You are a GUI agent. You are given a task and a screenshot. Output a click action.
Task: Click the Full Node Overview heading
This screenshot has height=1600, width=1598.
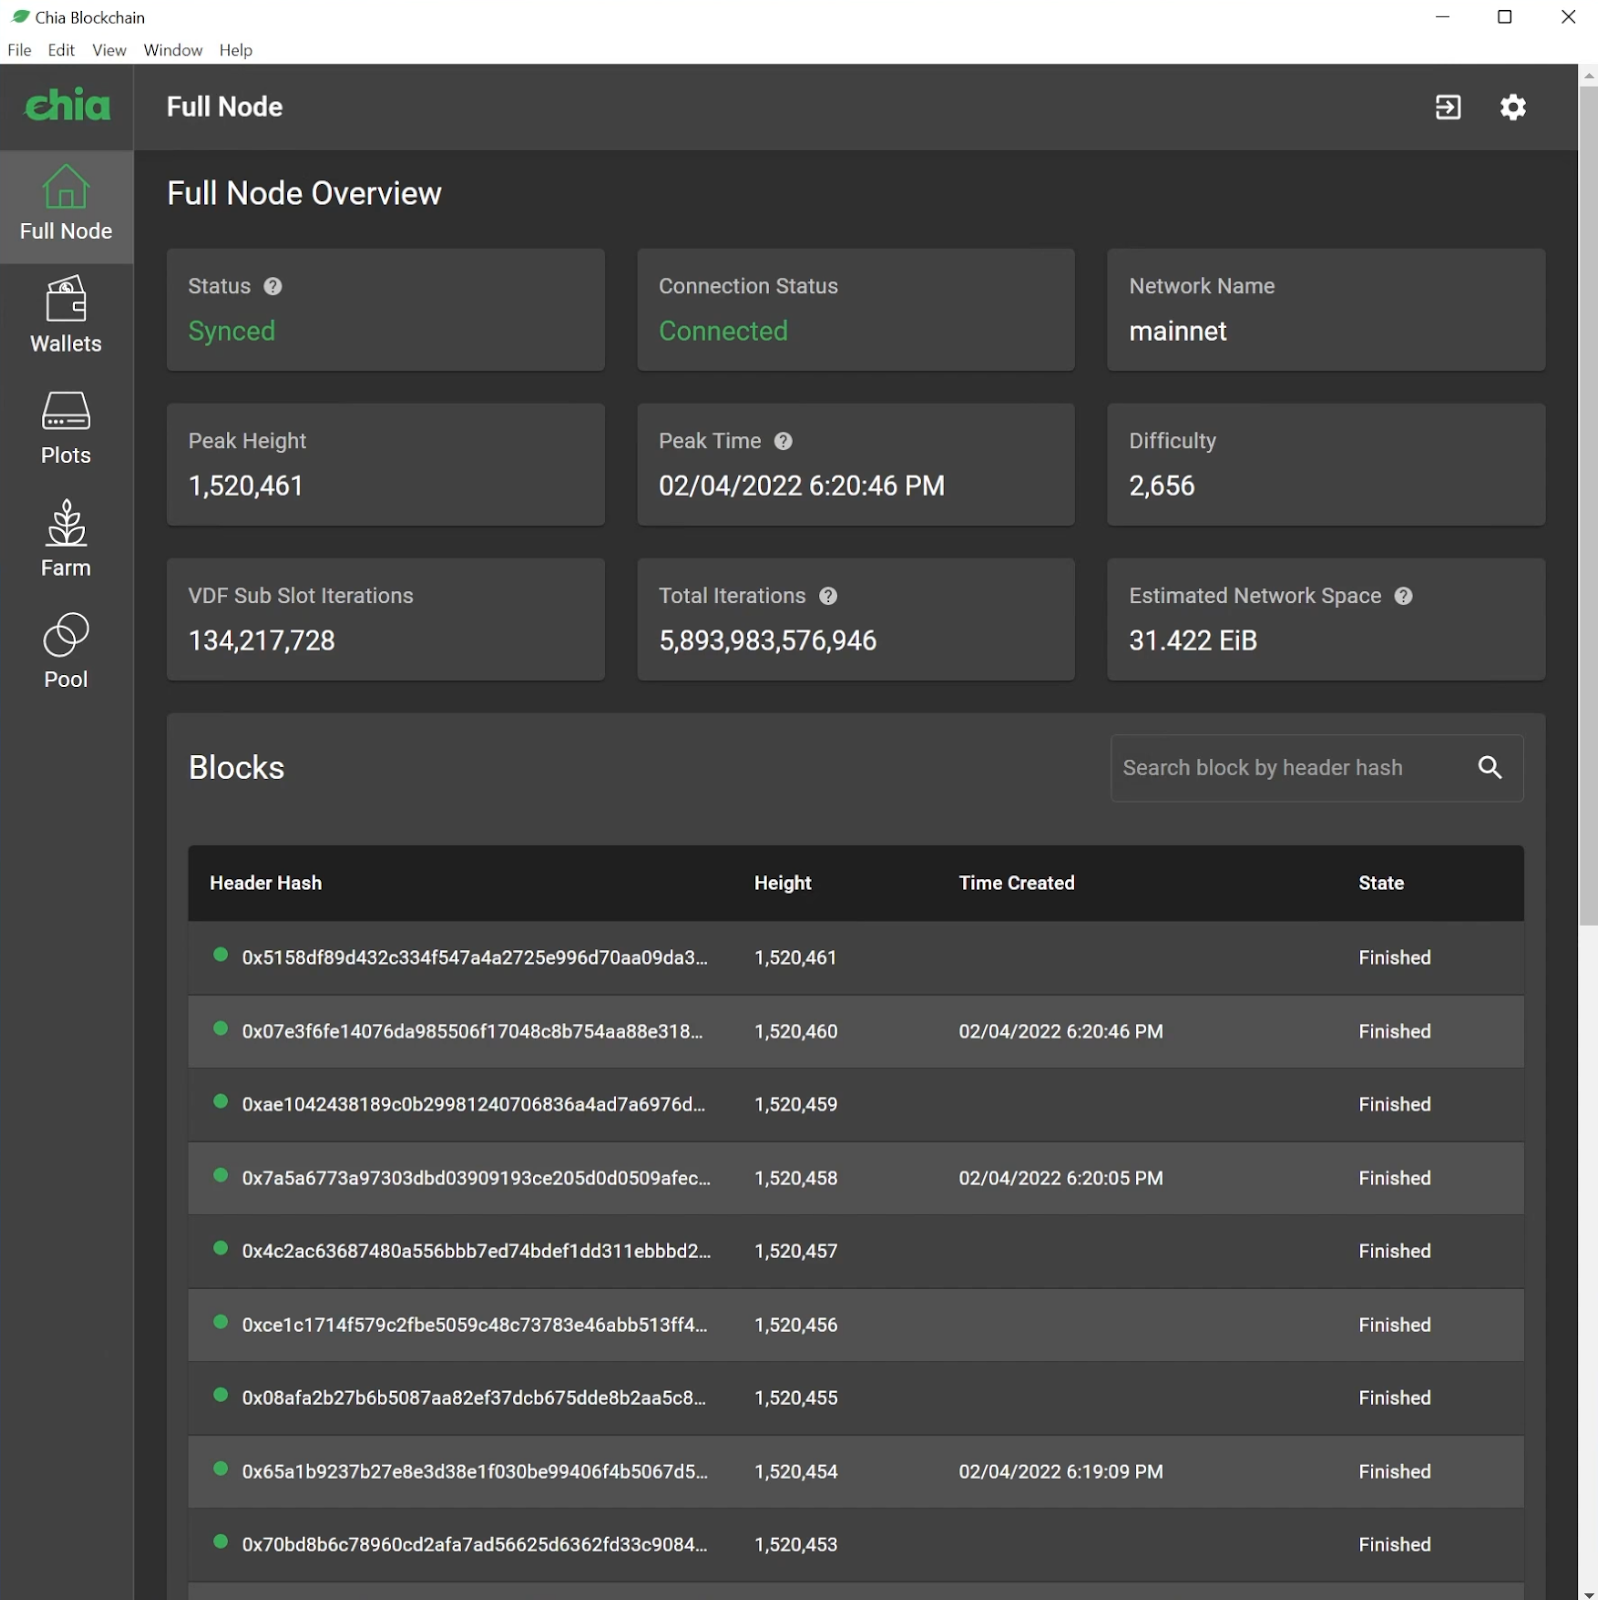tap(304, 193)
